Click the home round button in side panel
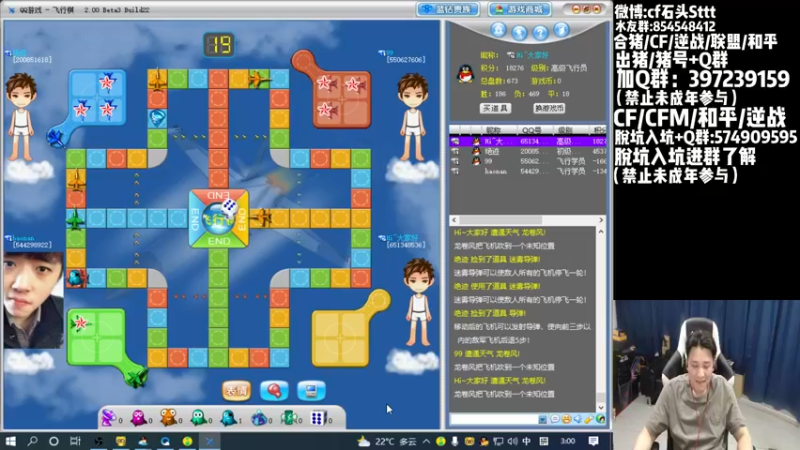The width and height of the screenshot is (800, 450). click(x=498, y=30)
